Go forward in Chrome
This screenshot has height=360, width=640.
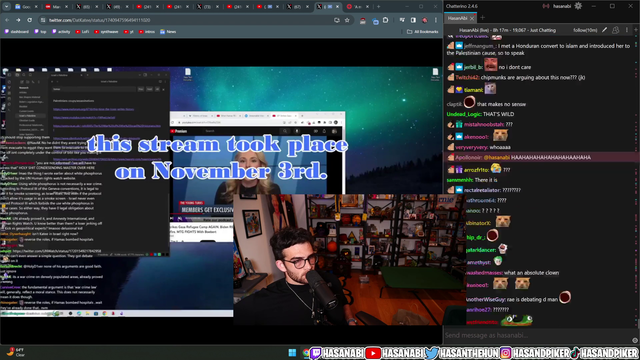(x=18, y=20)
